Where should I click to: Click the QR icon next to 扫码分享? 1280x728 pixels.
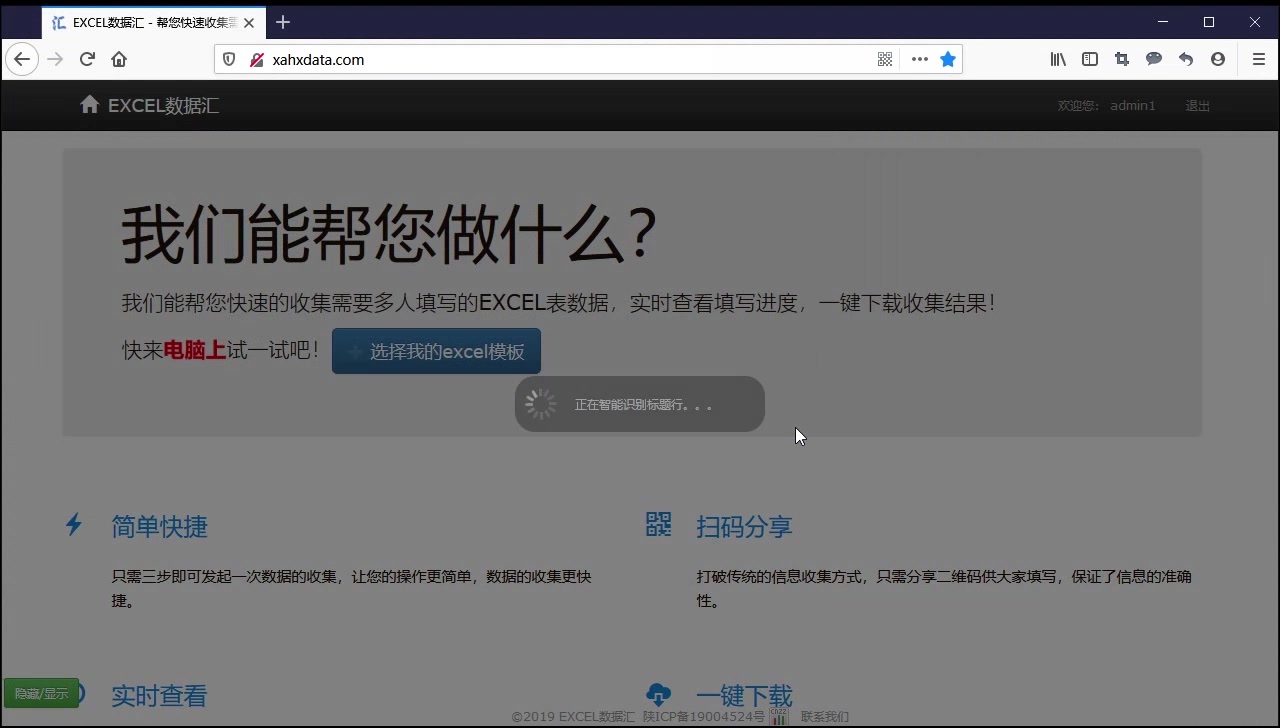tap(659, 524)
